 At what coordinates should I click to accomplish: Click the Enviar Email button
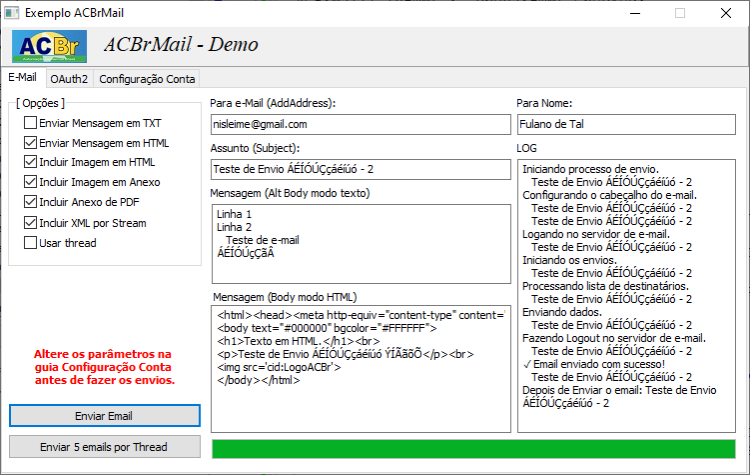tap(104, 416)
